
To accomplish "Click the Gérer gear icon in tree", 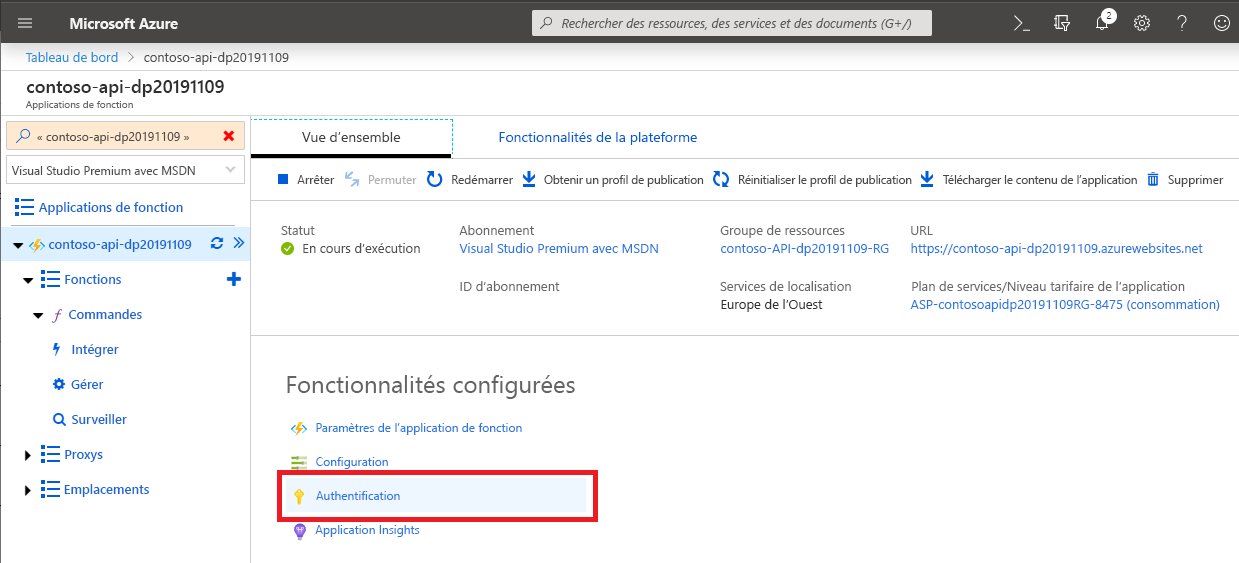I will pos(58,384).
